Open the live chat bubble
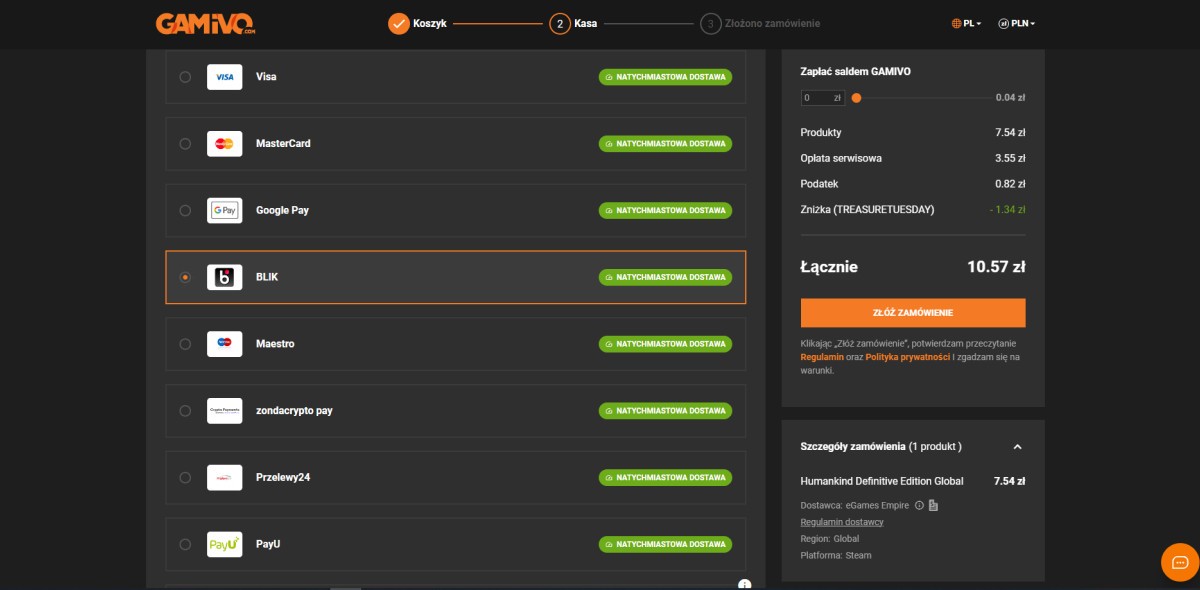The width and height of the screenshot is (1200, 590). [1180, 562]
